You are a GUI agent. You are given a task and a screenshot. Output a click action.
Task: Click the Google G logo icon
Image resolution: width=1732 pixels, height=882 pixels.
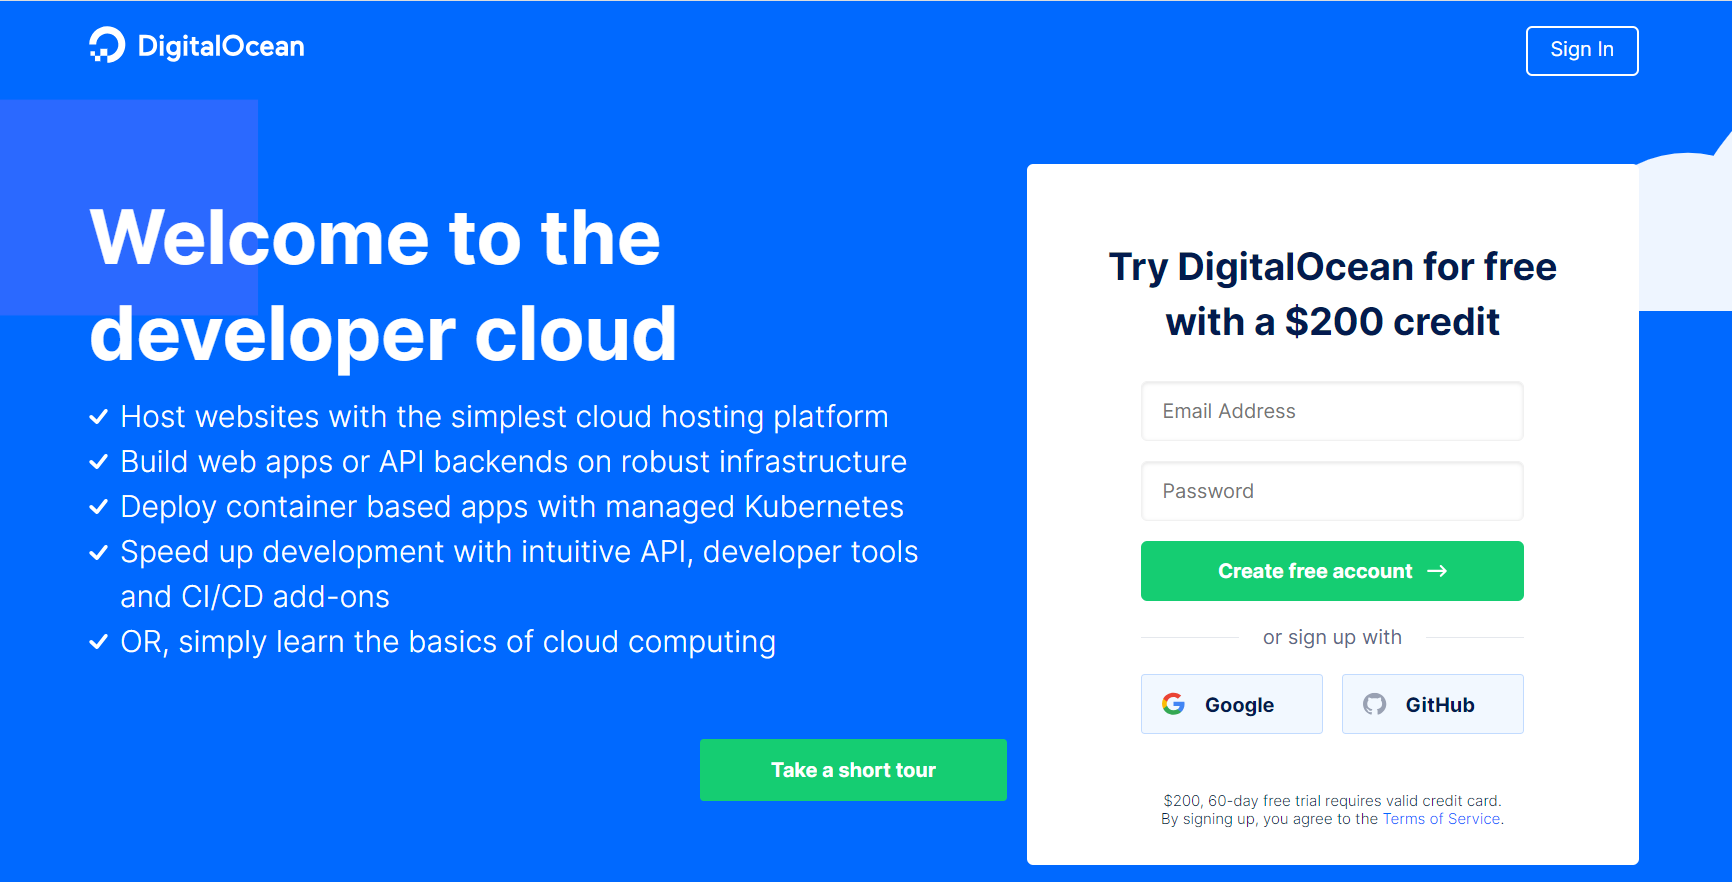click(x=1174, y=704)
